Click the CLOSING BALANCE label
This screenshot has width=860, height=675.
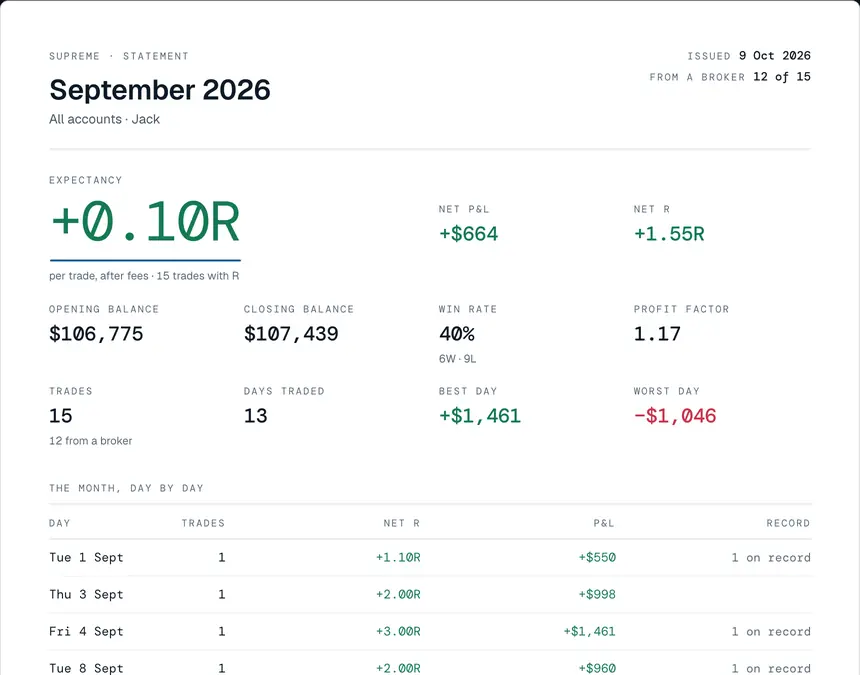point(299,309)
